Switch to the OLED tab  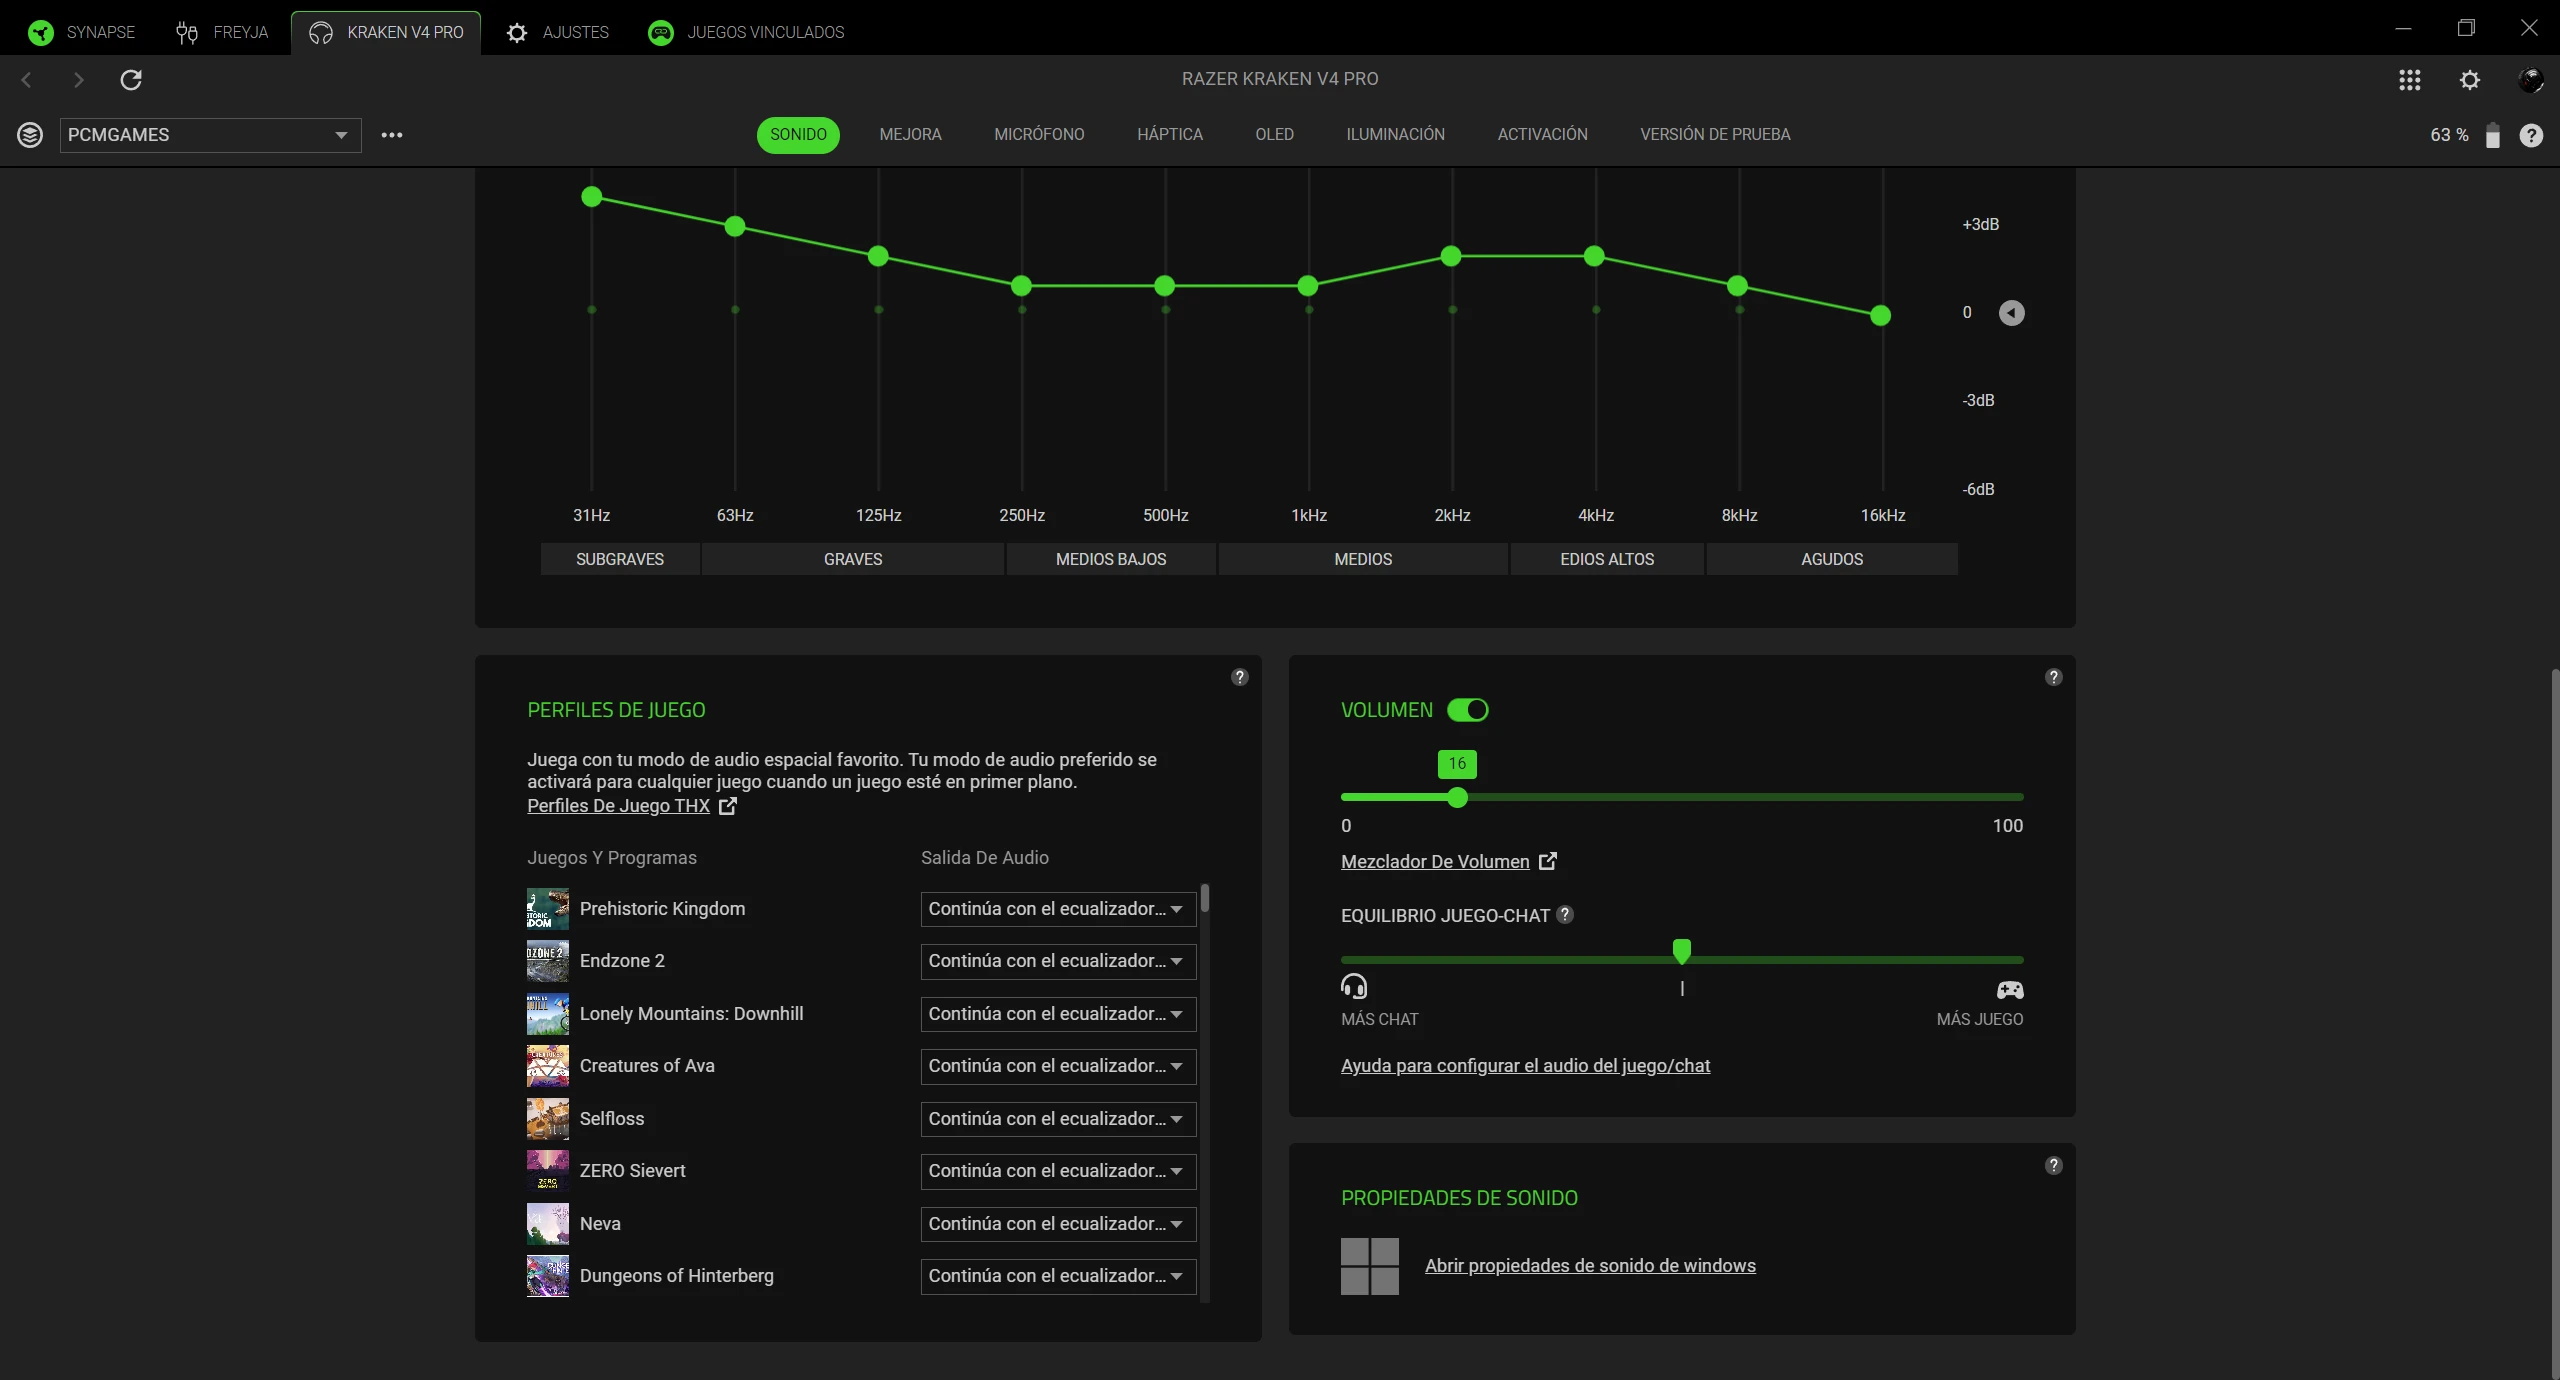point(1274,135)
